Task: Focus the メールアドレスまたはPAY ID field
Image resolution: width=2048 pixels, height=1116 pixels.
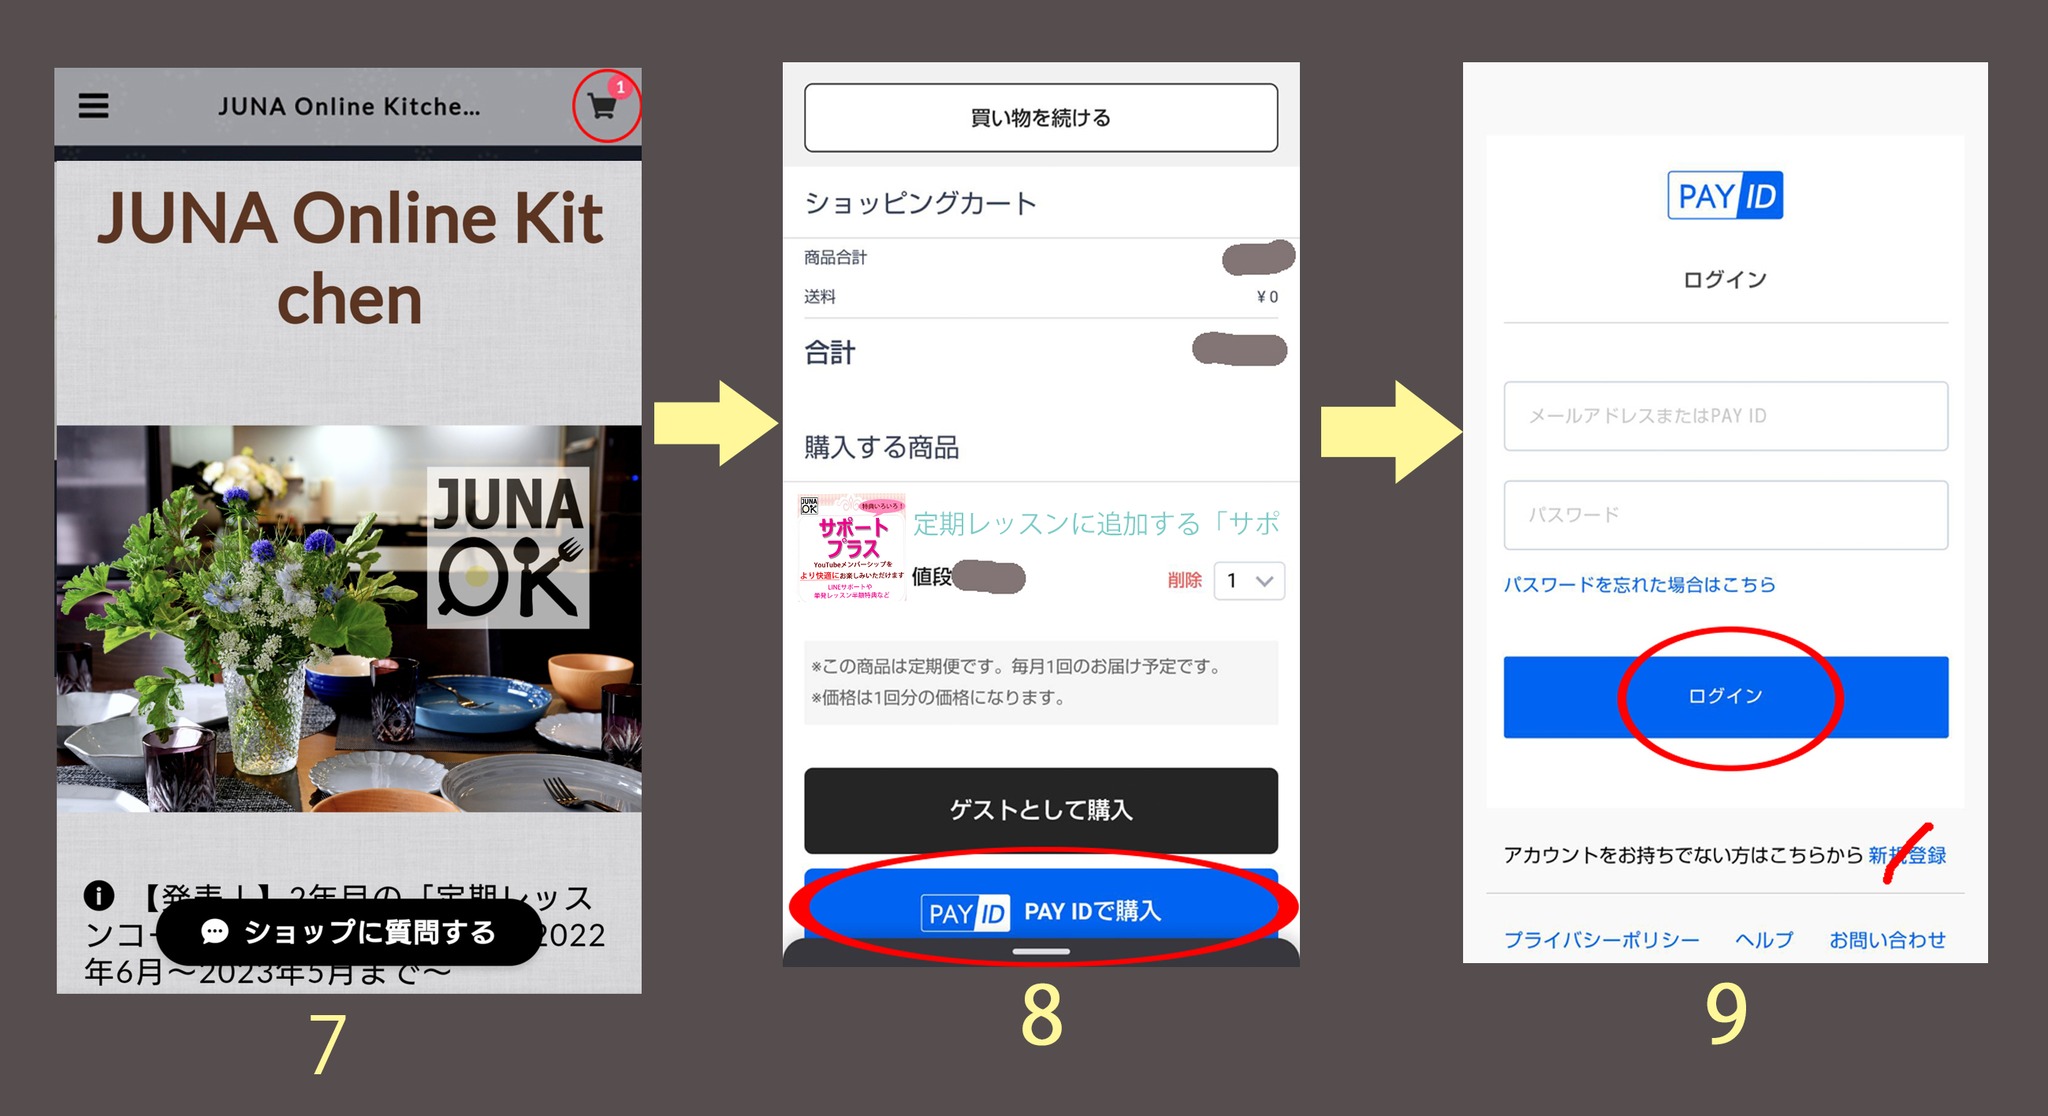Action: pos(1726,416)
